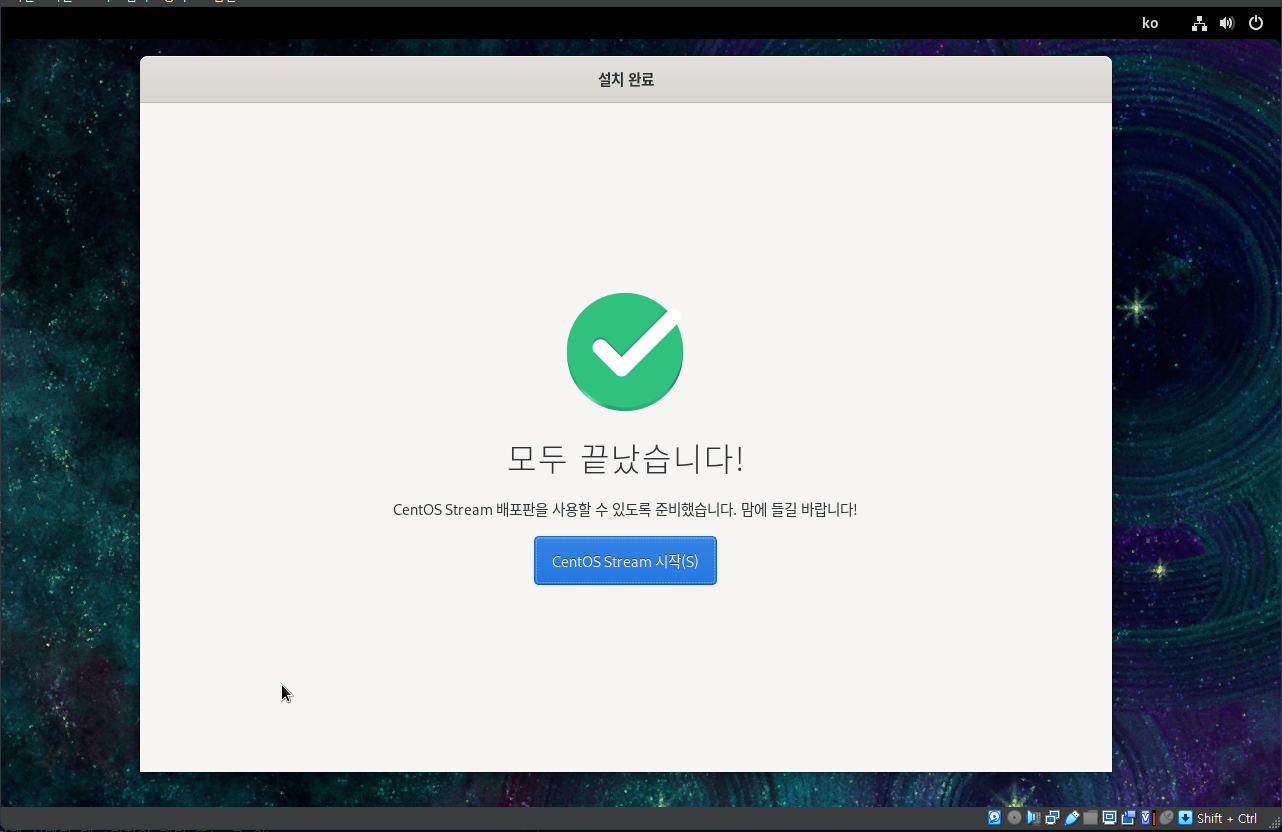Screen dimensions: 1282x832
Task: Click the 모두 끝났습니다! heading
Action: [625, 459]
